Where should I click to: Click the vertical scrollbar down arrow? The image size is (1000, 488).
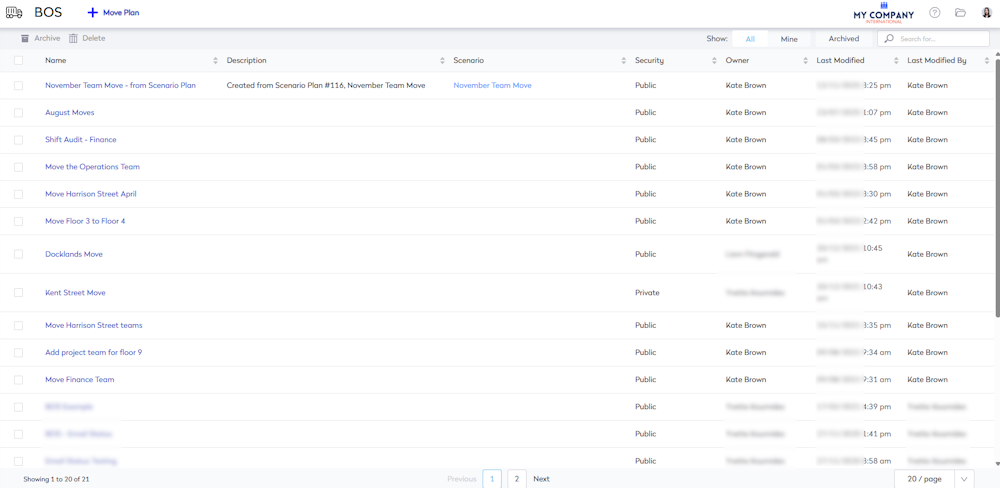996,464
